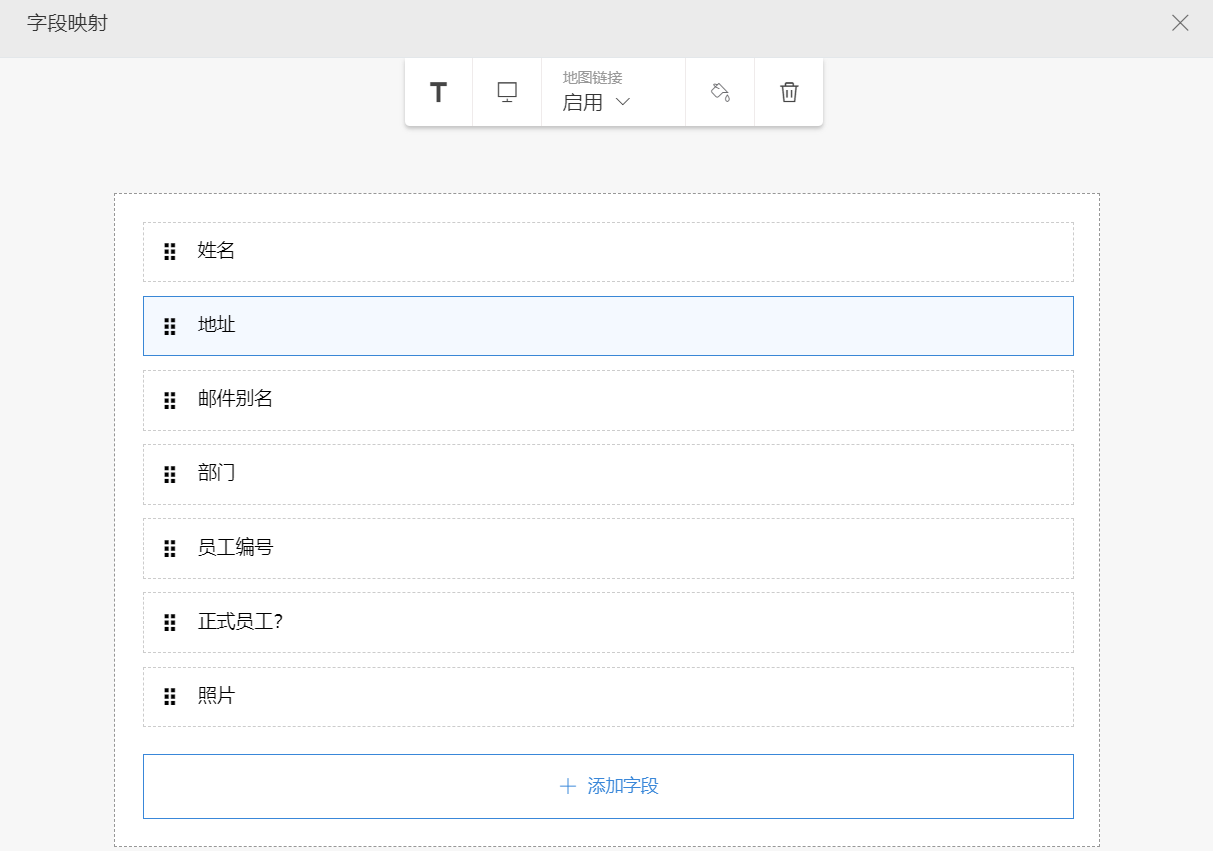Click drag handle icon beside 邮件别名
Viewport: 1213px width, 851px height.
tap(170, 400)
